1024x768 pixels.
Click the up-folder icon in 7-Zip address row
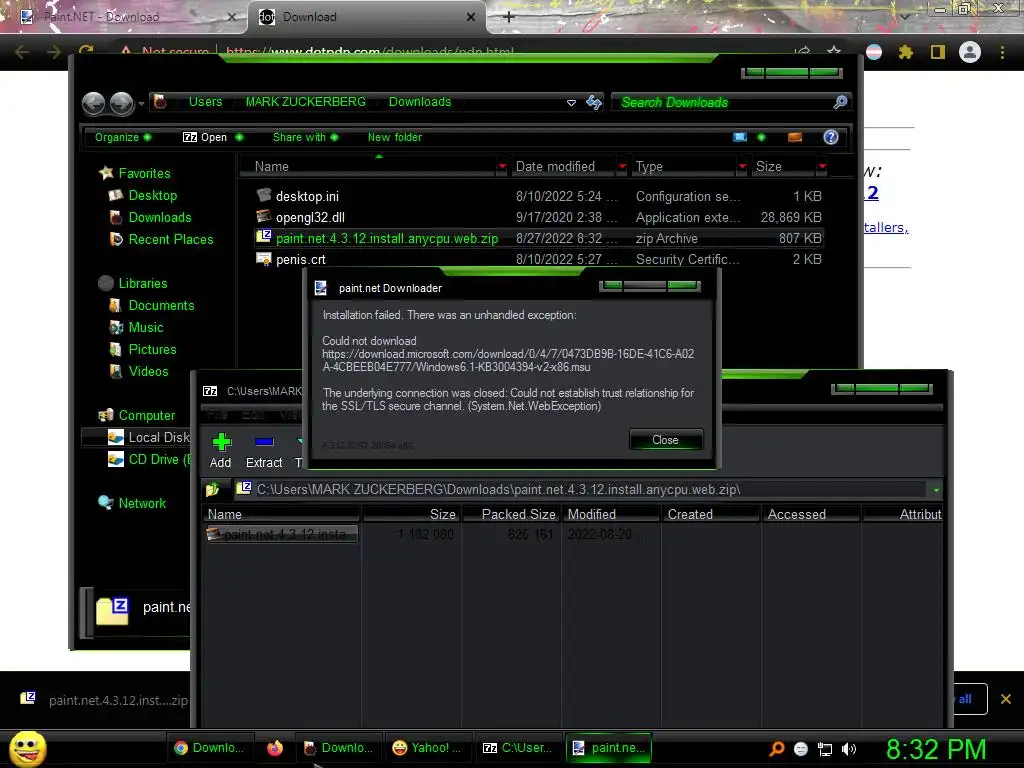click(x=212, y=489)
